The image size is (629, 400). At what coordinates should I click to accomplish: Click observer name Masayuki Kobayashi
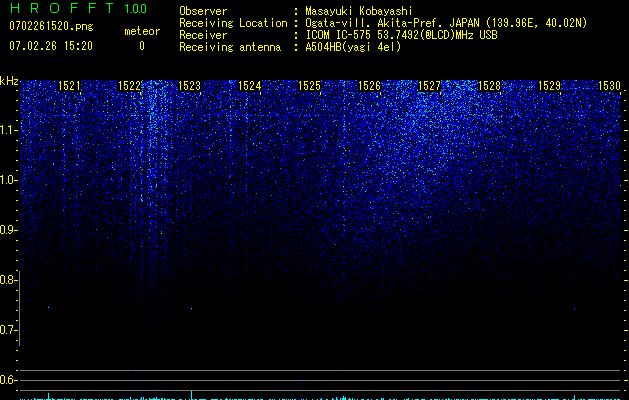point(359,11)
